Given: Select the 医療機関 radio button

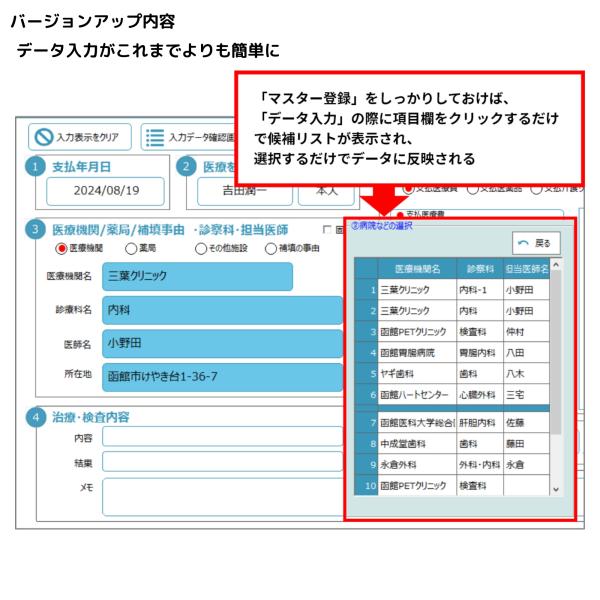Looking at the screenshot, I should tap(62, 249).
